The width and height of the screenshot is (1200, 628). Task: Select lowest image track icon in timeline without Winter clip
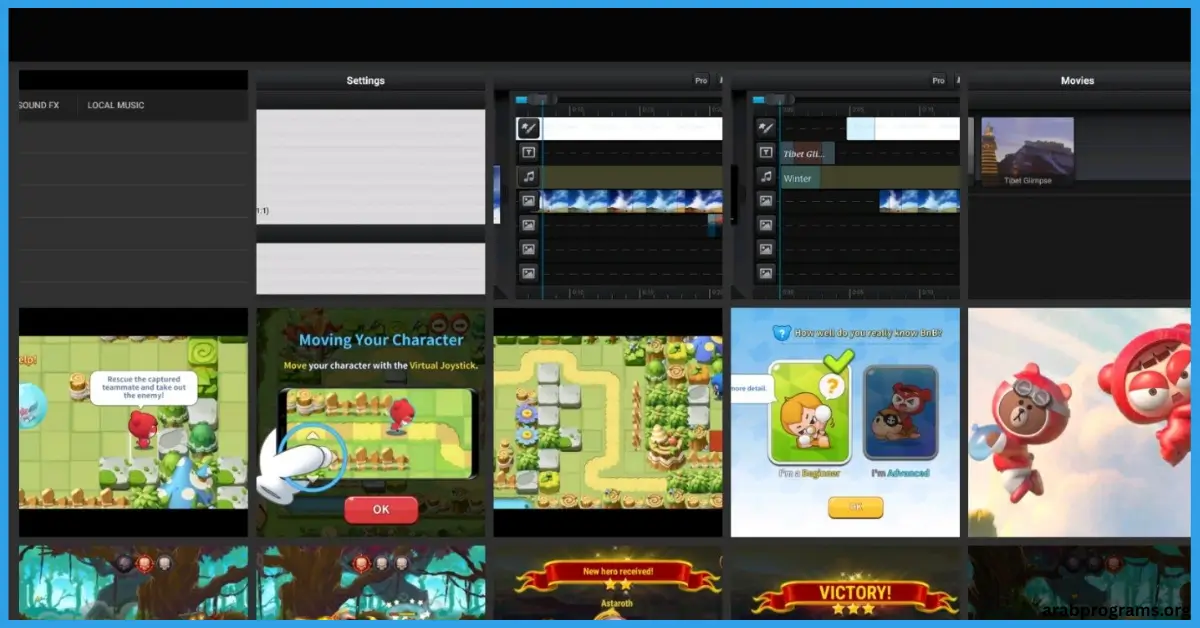[x=528, y=273]
